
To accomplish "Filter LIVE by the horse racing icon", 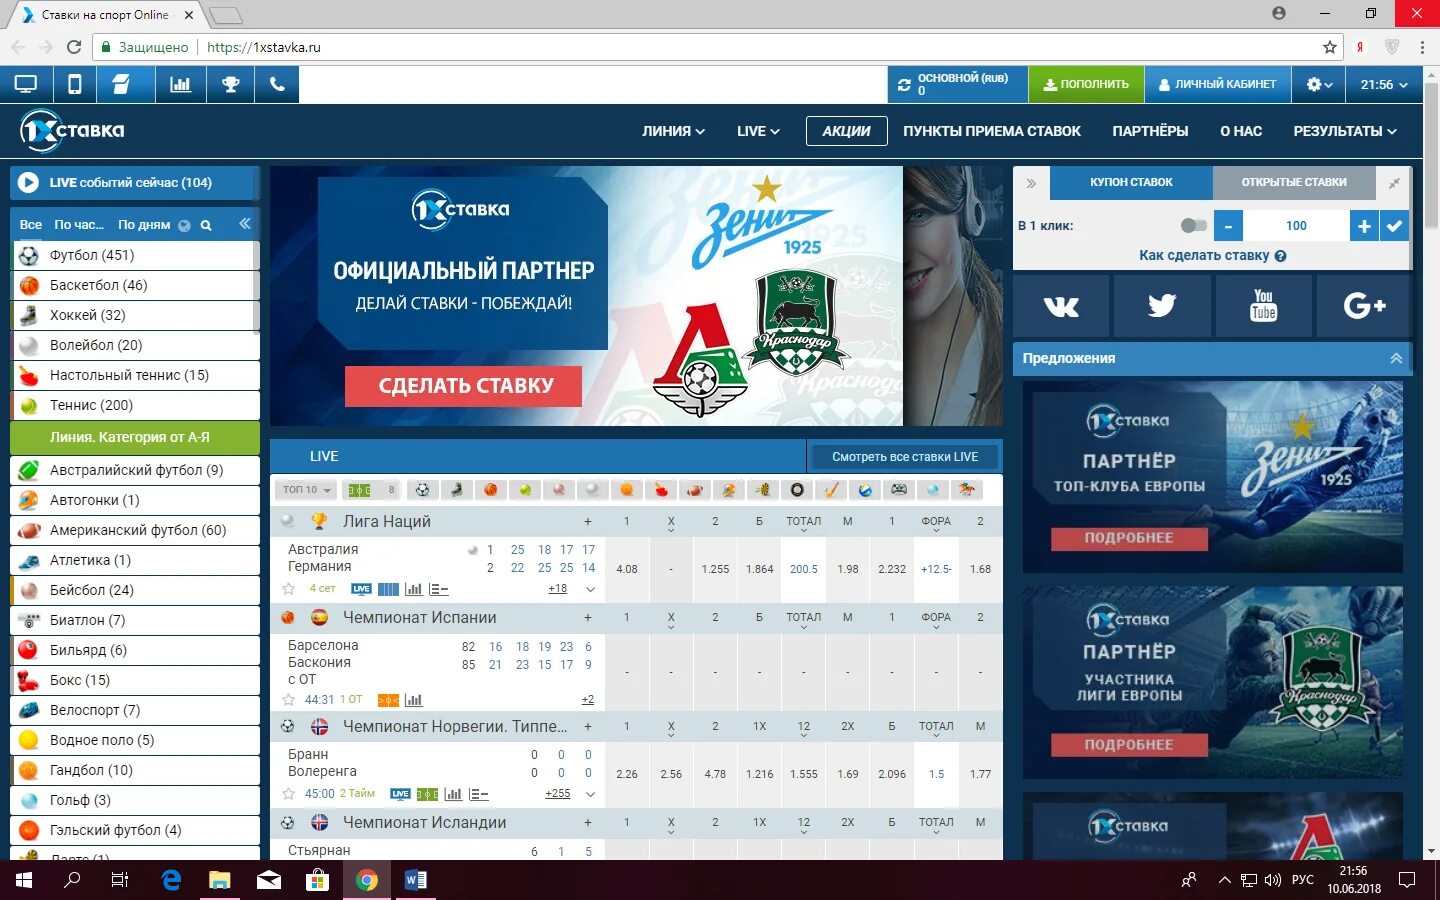I will pos(967,490).
